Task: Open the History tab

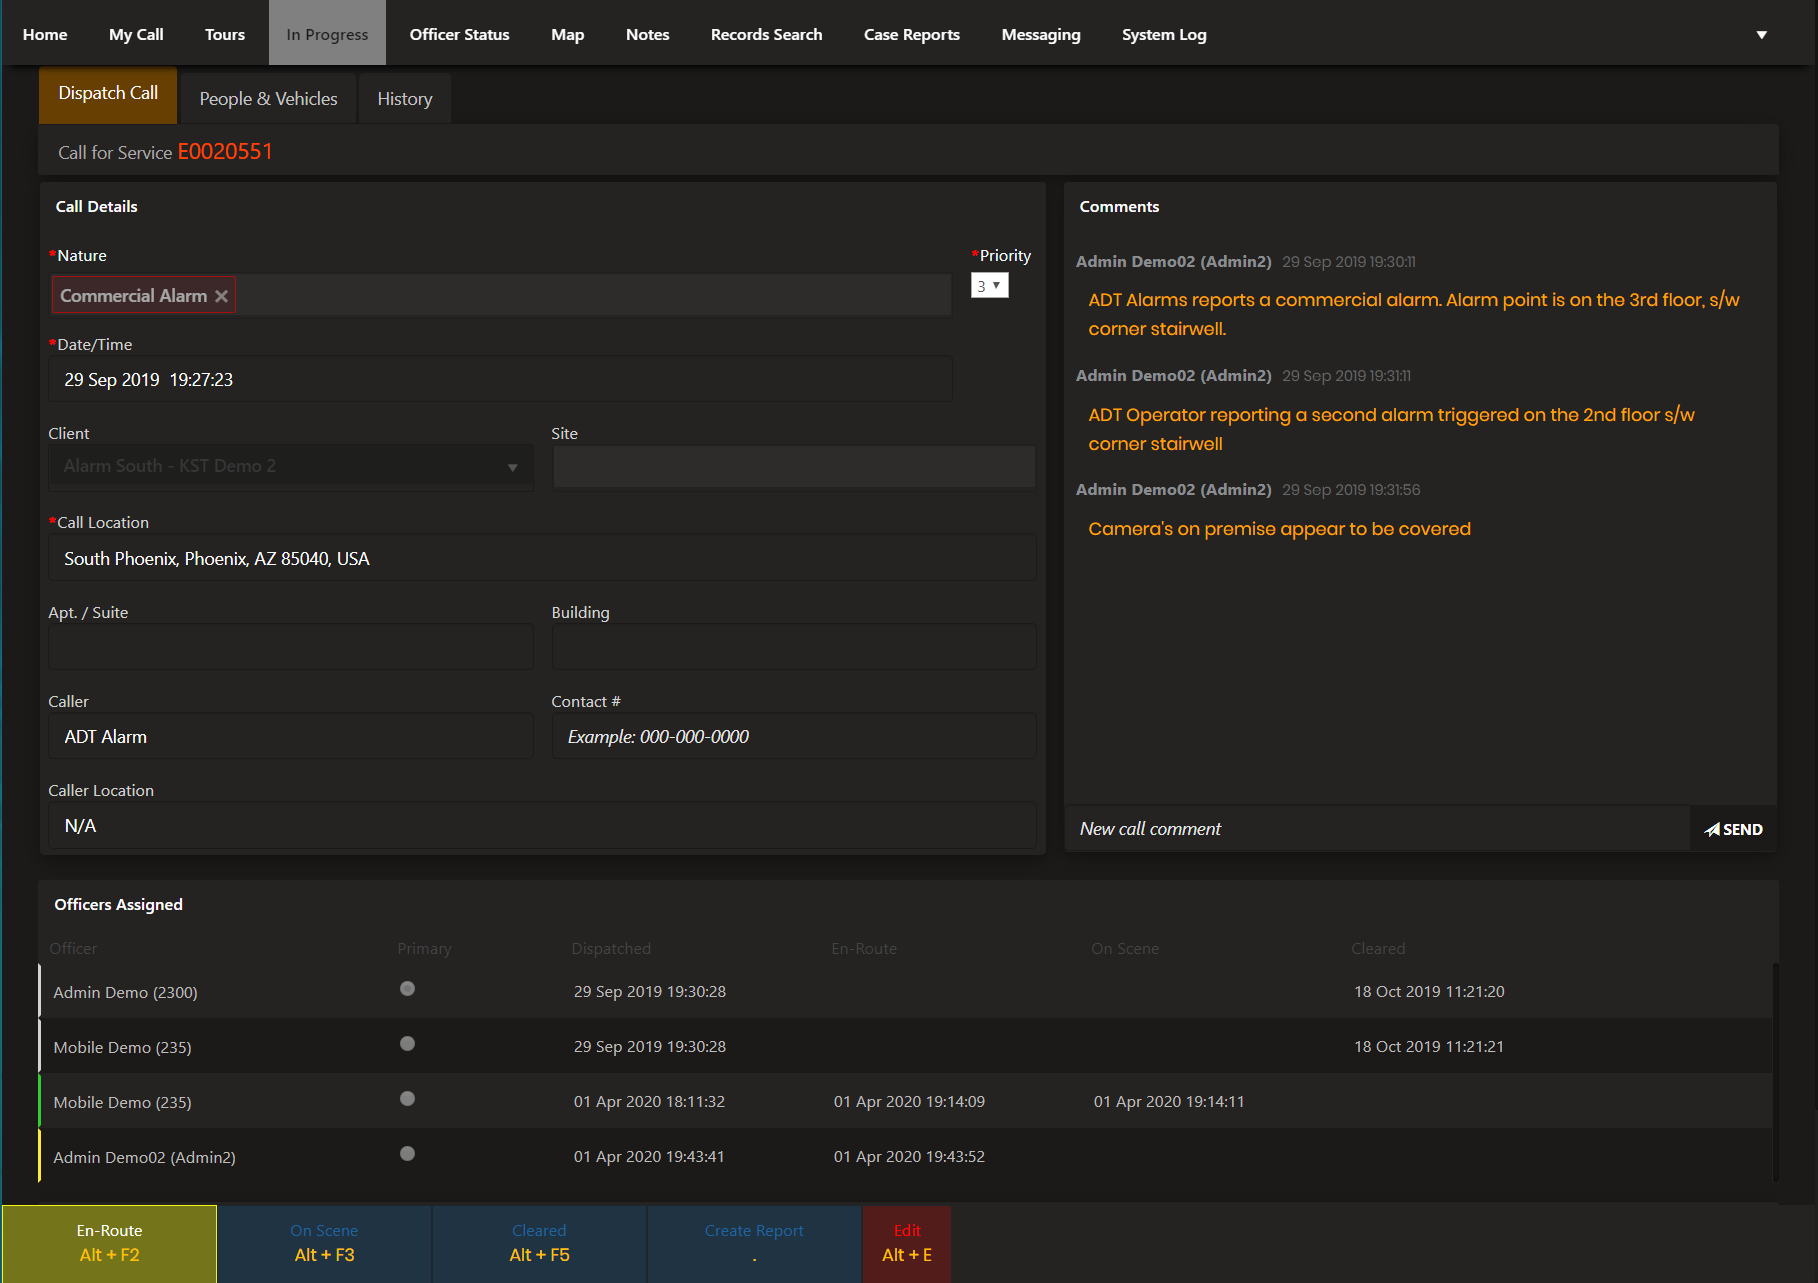Action: (404, 99)
